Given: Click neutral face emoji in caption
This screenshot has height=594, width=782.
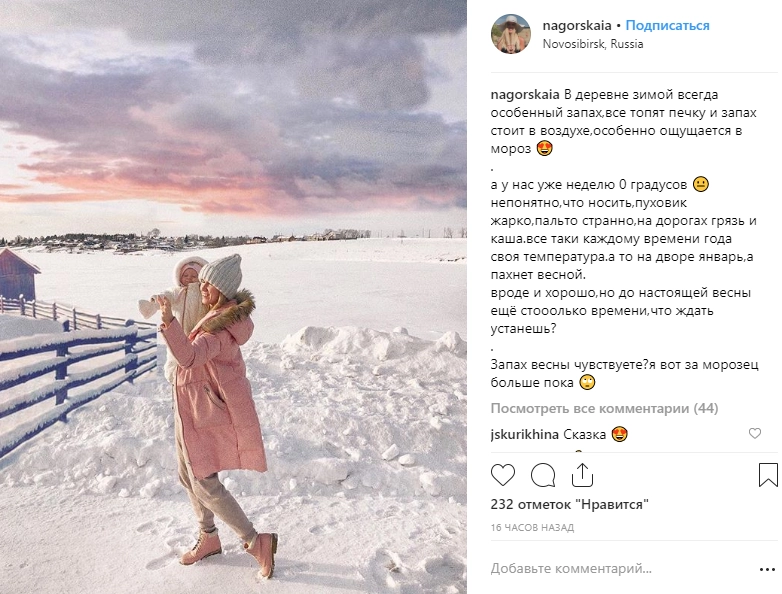Looking at the screenshot, I should pos(701,184).
